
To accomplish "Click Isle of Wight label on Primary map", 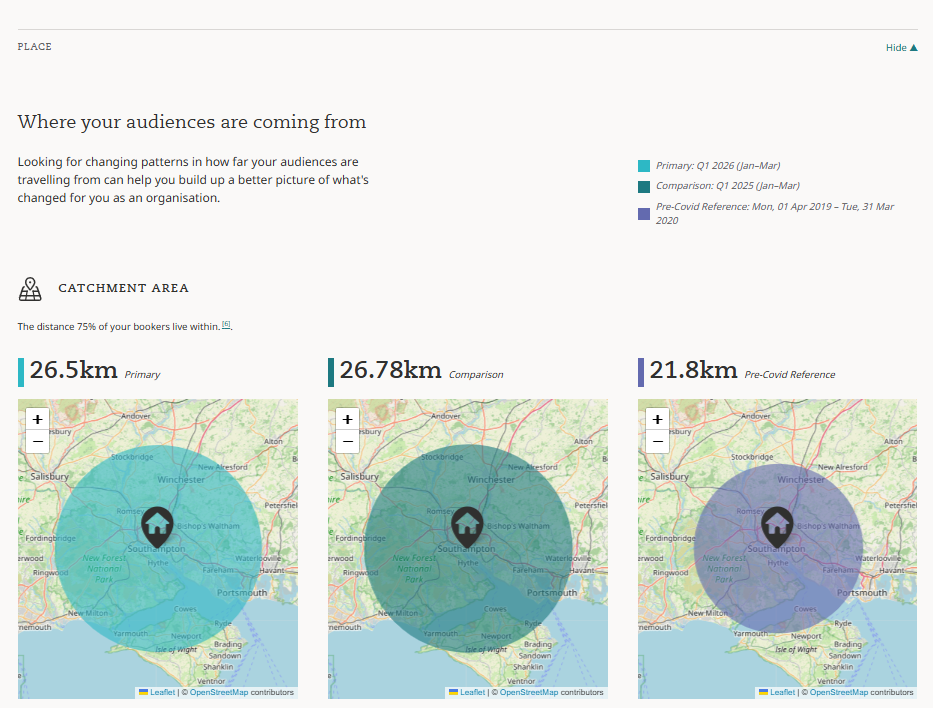I will pyautogui.click(x=176, y=650).
